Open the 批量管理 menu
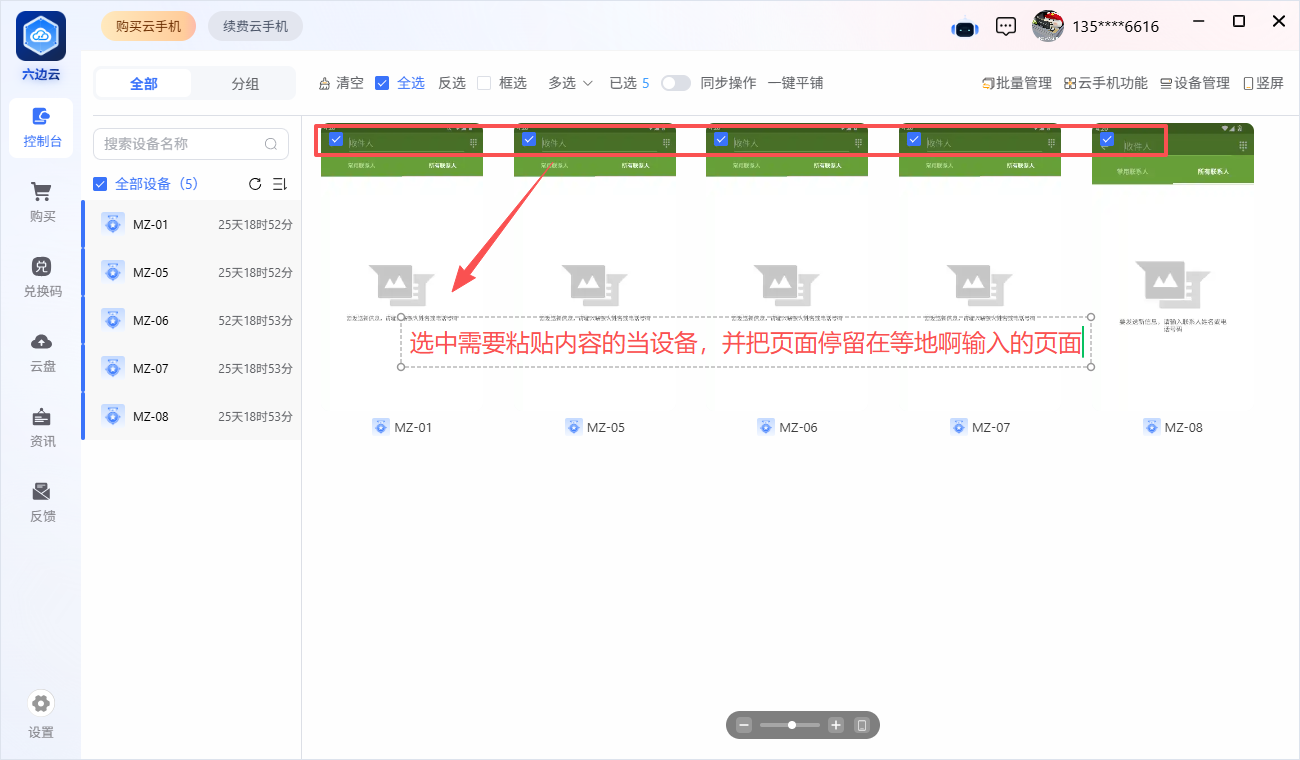 click(1017, 83)
